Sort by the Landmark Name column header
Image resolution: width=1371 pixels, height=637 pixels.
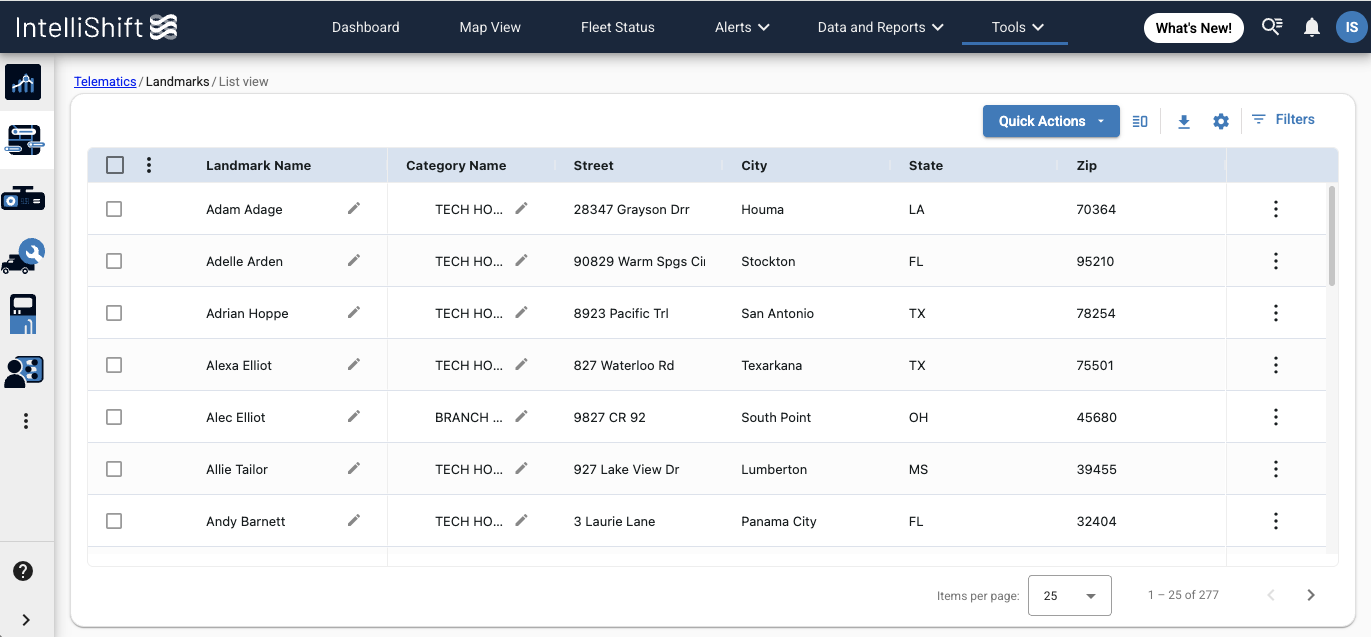click(258, 165)
